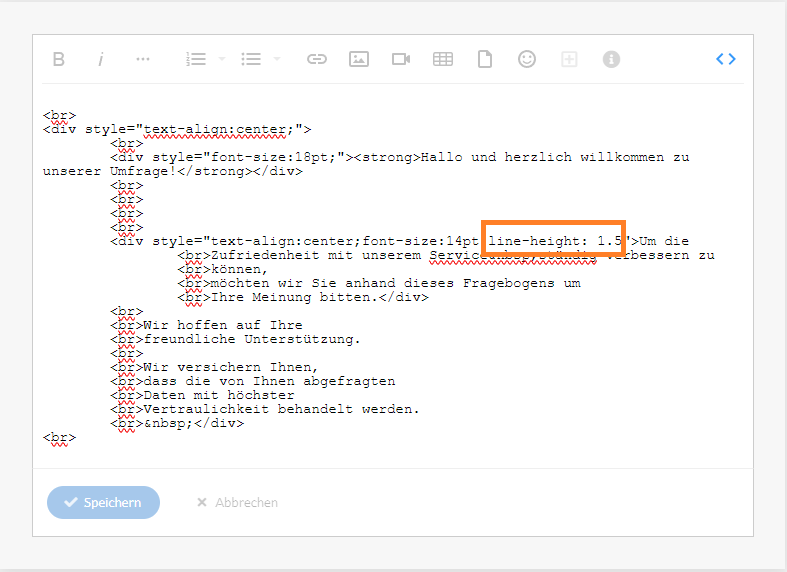Open the editor info icon
Screen dimensions: 787x572
(611, 59)
